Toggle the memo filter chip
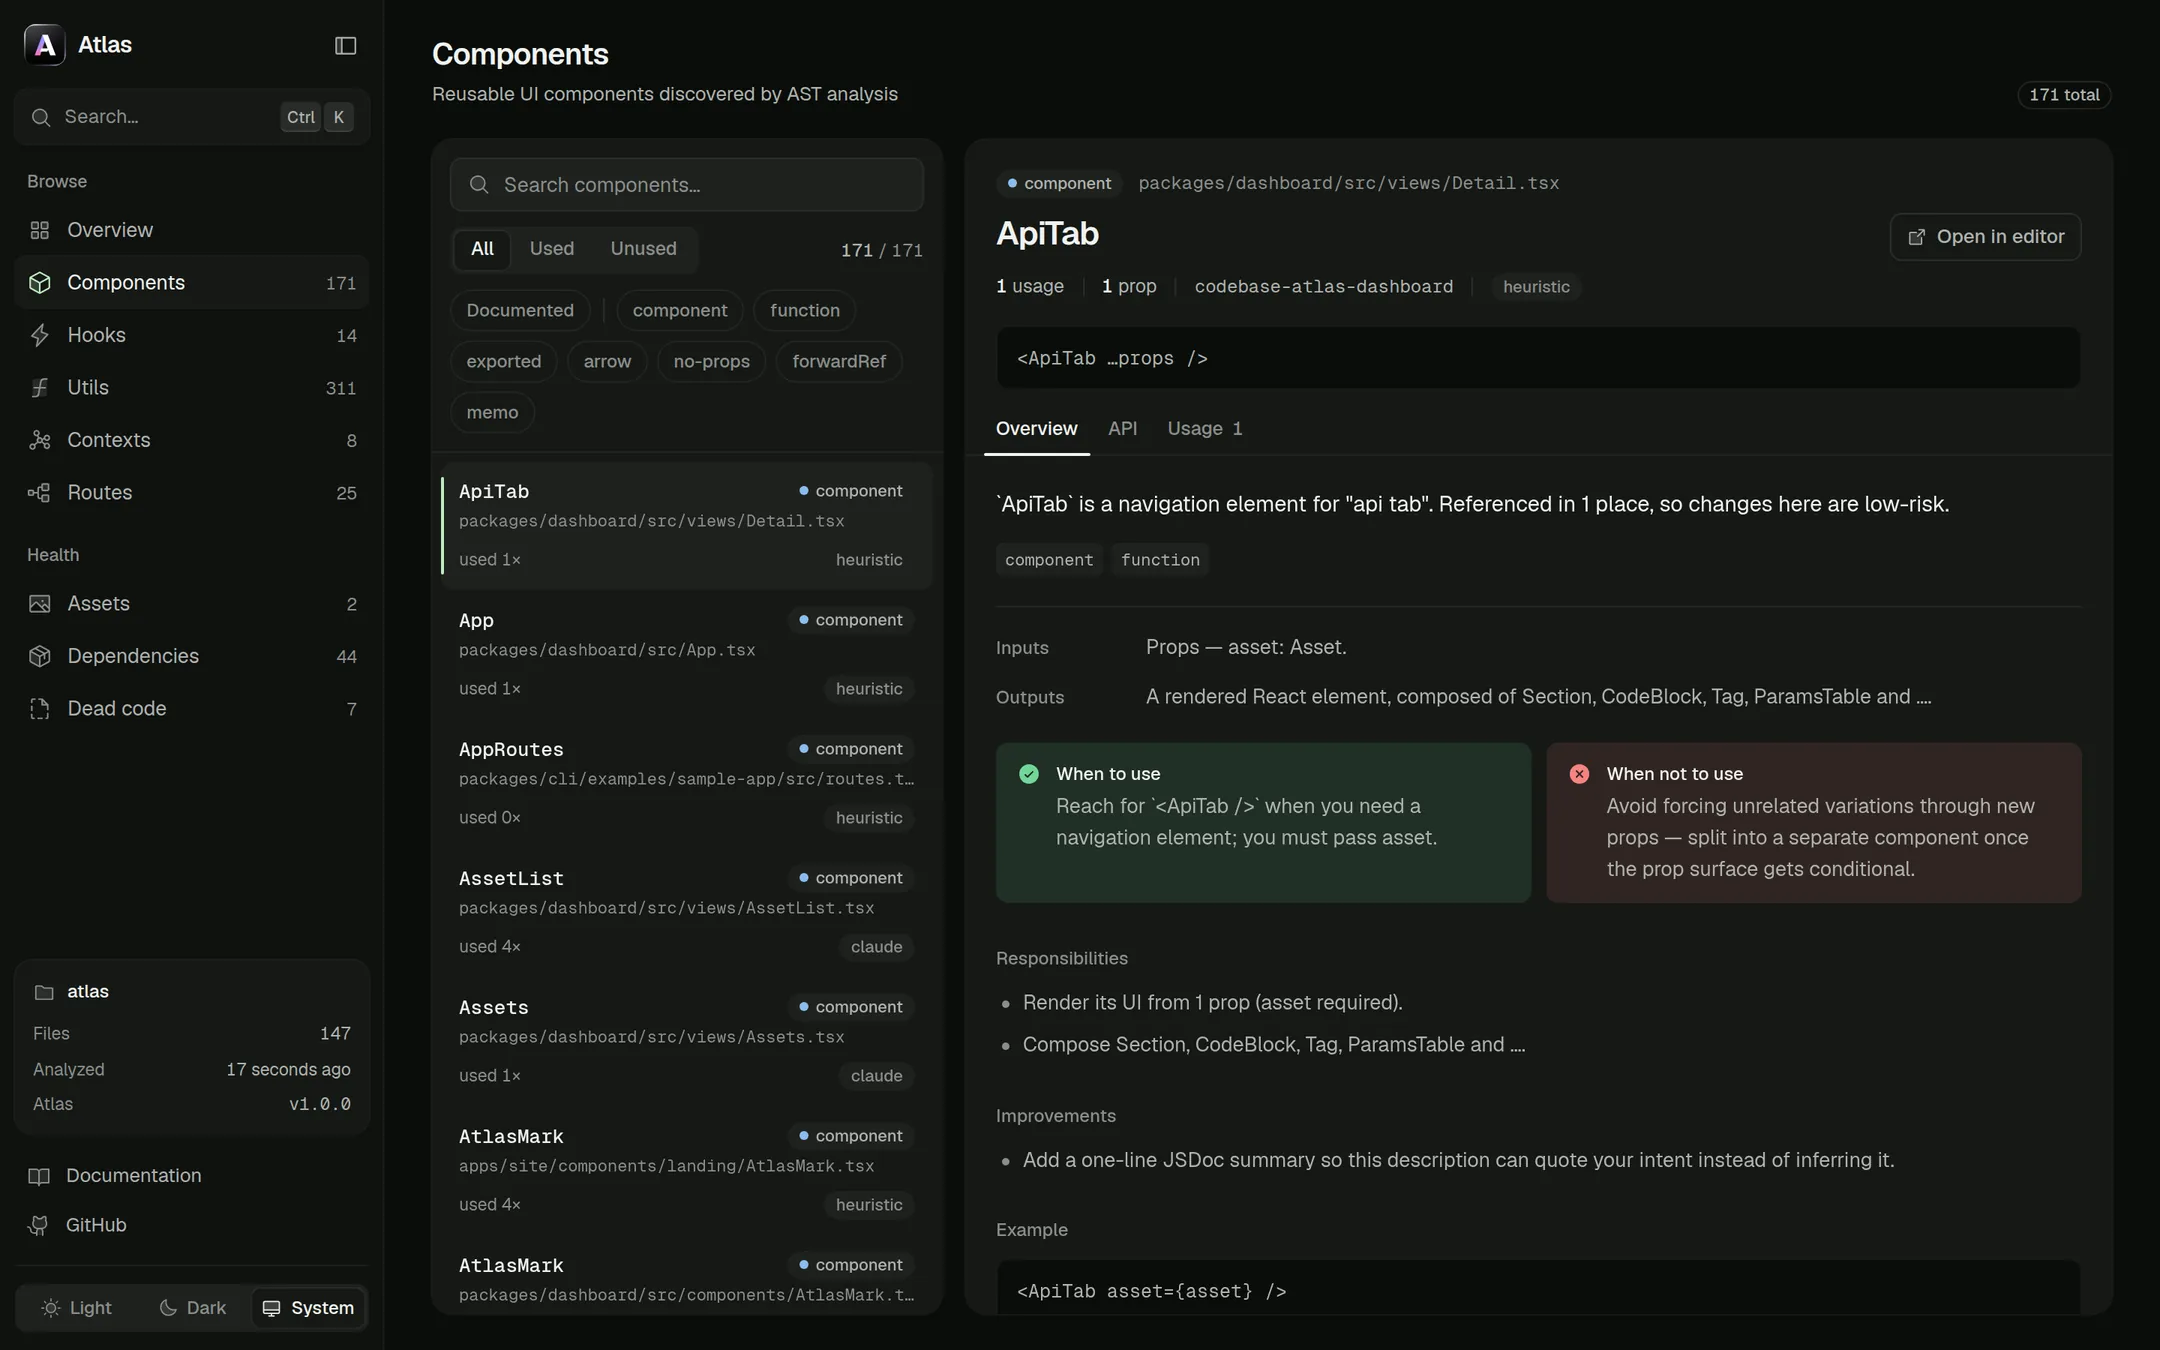2160x1350 pixels. point(492,413)
